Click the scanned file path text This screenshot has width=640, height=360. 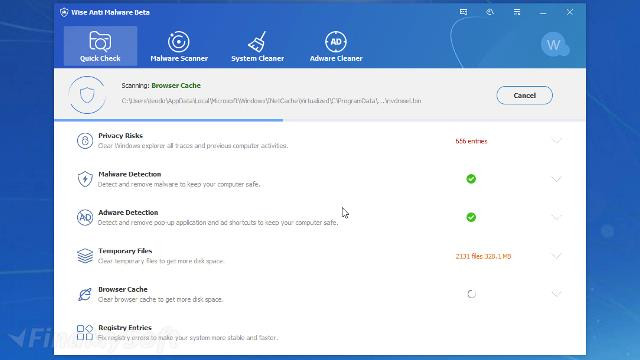pos(271,100)
